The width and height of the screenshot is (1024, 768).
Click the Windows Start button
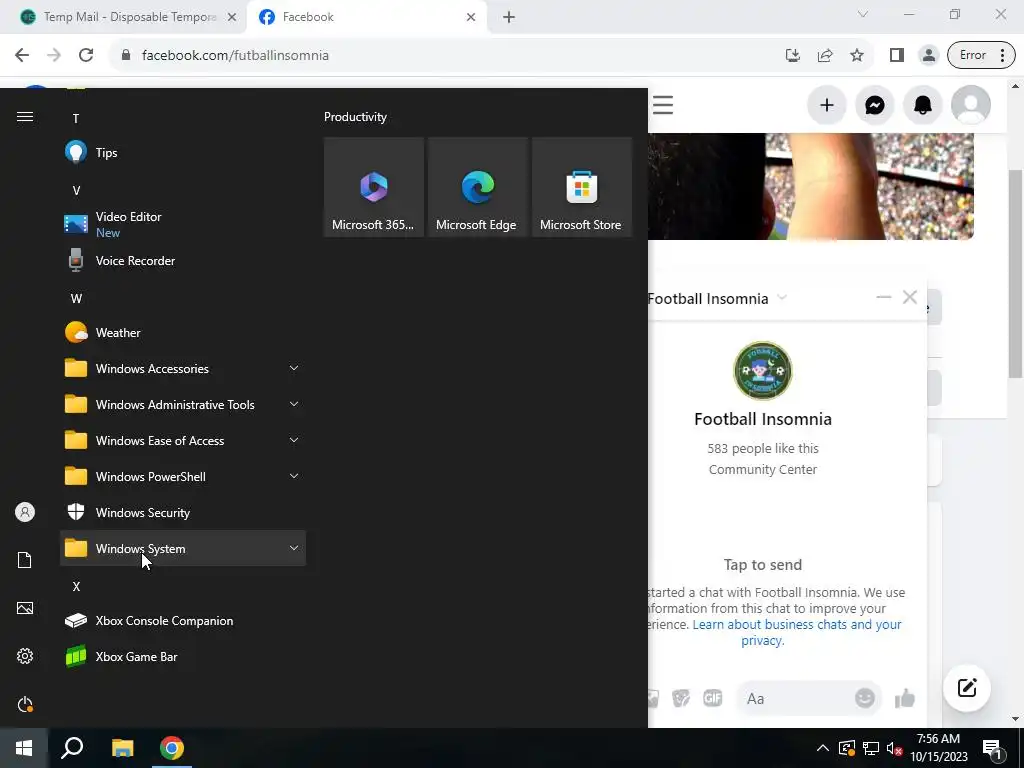pos(24,748)
